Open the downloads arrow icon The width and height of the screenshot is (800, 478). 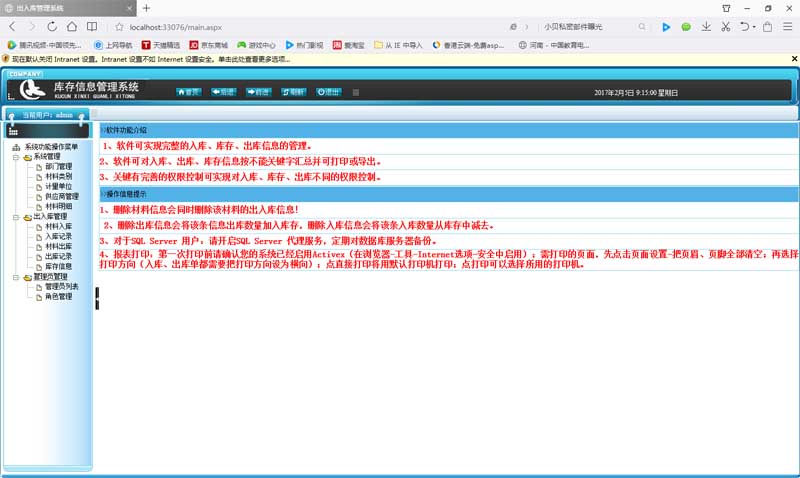[706, 27]
